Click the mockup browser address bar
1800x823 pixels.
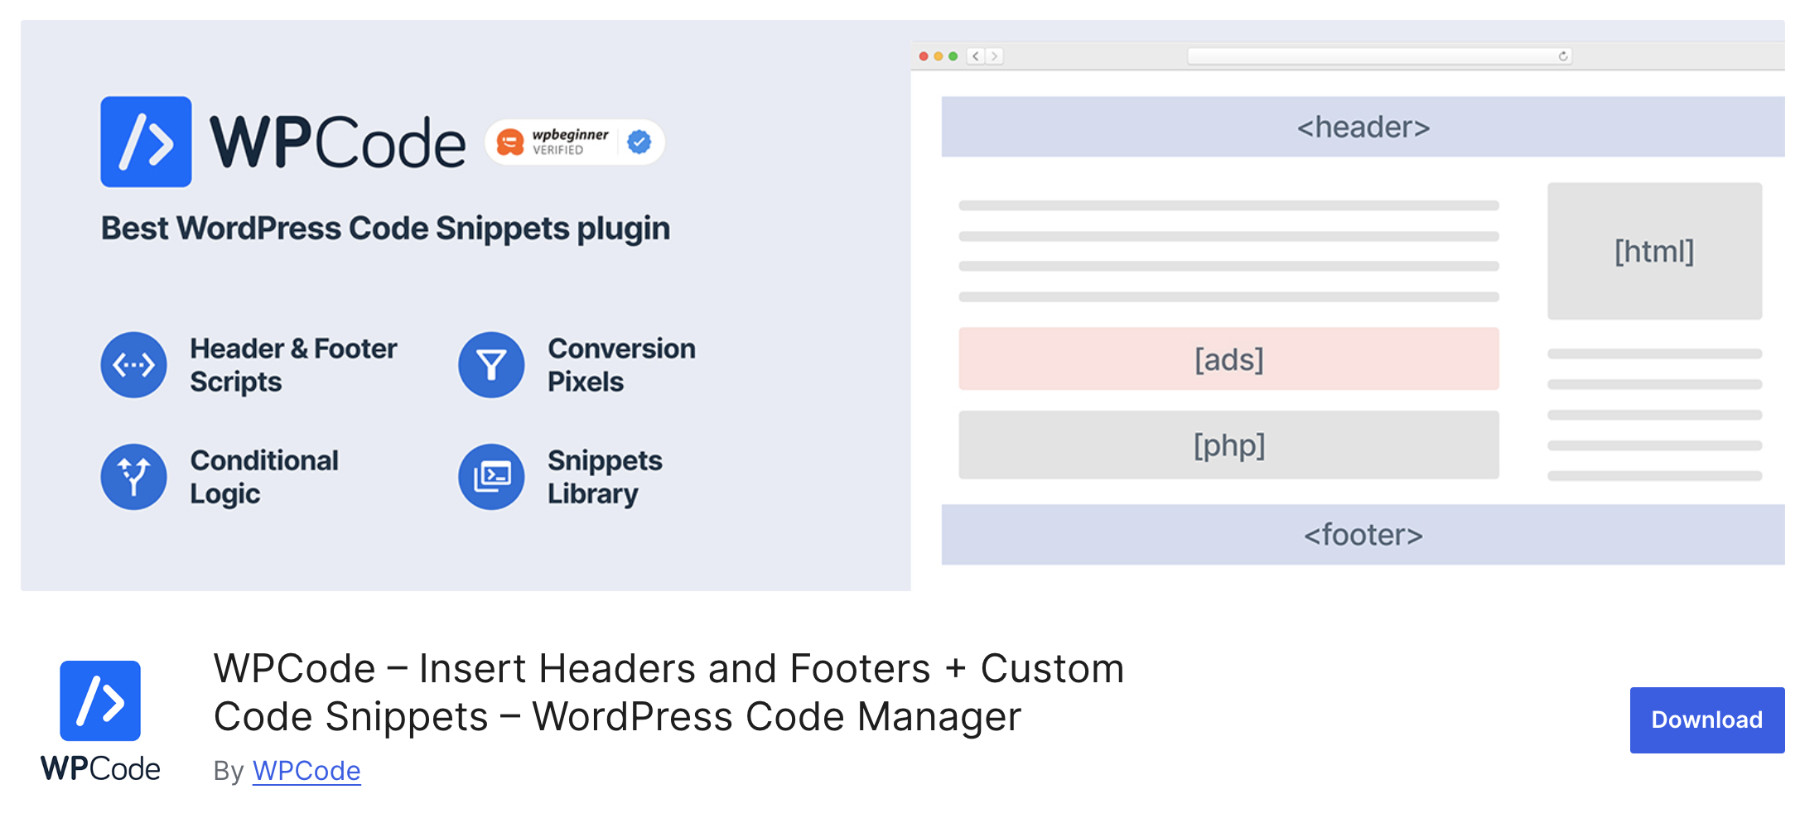(1379, 56)
